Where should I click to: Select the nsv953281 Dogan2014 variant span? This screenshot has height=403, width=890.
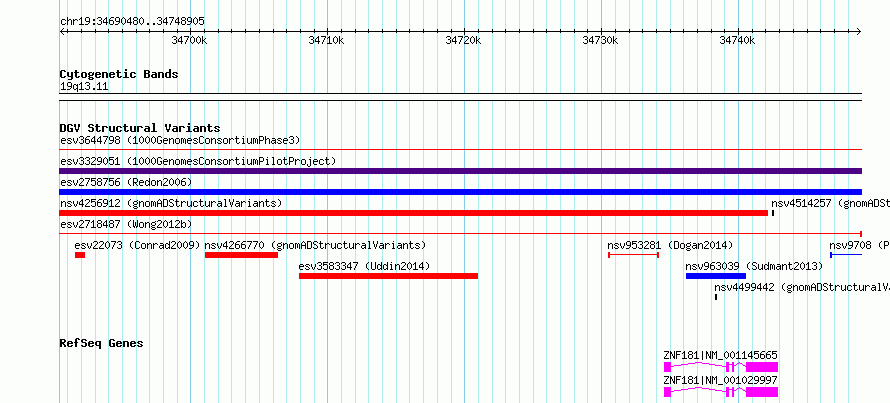[x=633, y=255]
